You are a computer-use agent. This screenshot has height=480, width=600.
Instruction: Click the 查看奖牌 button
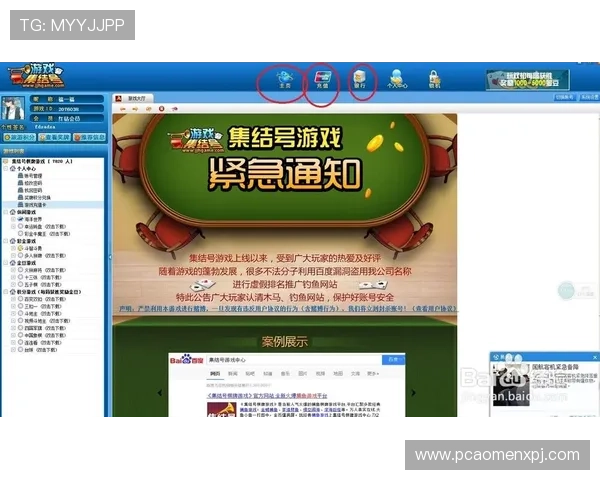coord(55,137)
